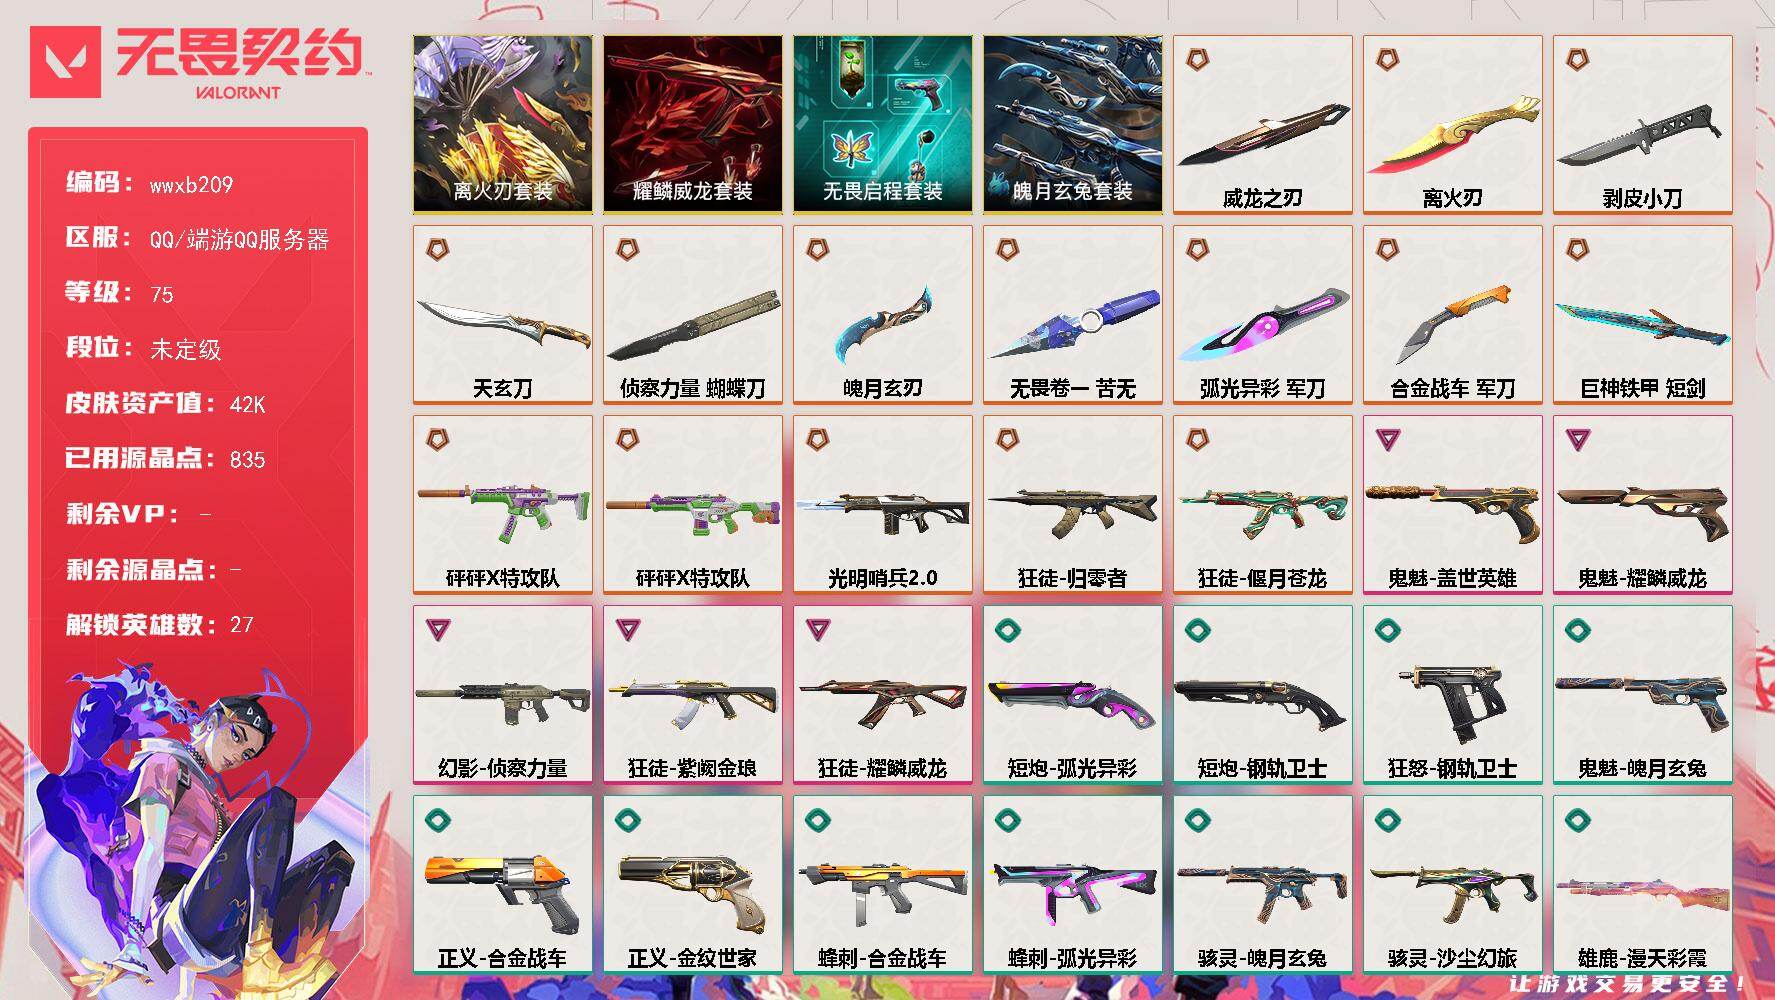Click the 短炮-弧光异彩 shotgun card

(x=1072, y=695)
